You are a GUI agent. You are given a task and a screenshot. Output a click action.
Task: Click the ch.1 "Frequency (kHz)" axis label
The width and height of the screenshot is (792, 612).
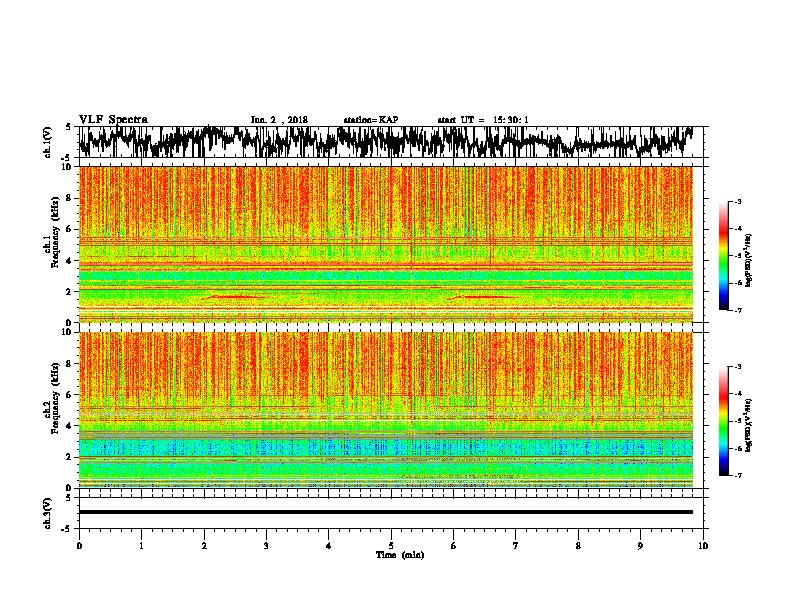click(x=55, y=232)
